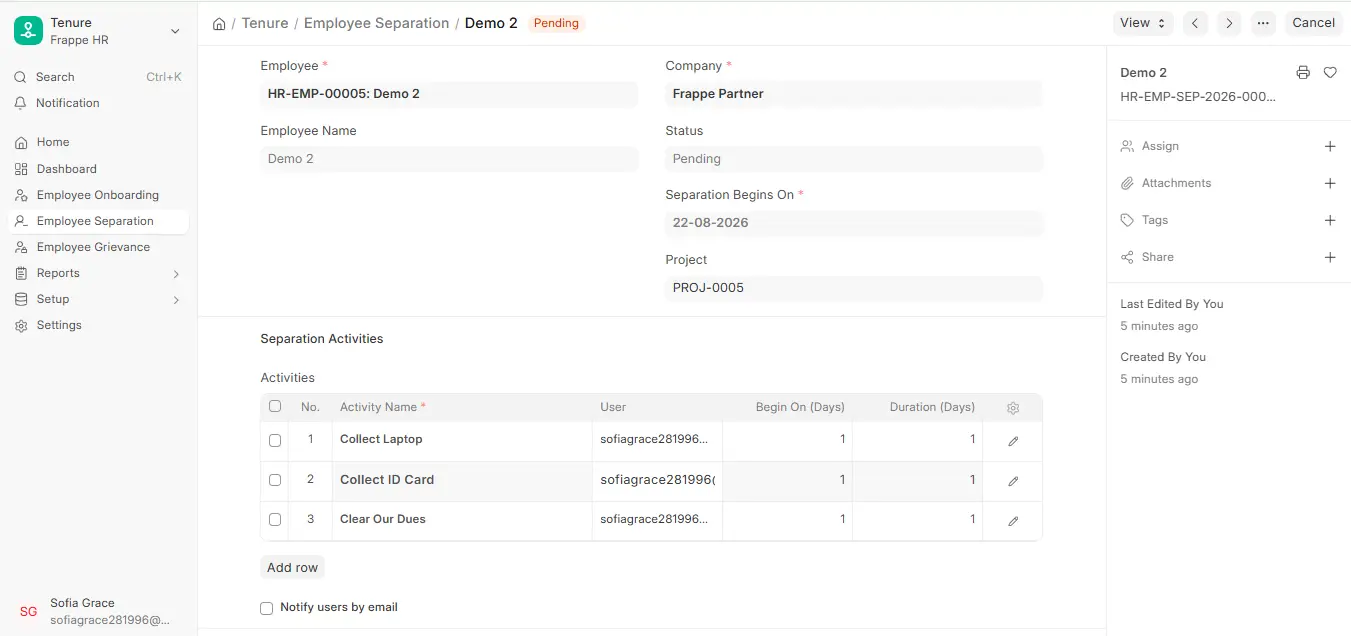Go to Tenure breadcrumb link

click(x=265, y=23)
